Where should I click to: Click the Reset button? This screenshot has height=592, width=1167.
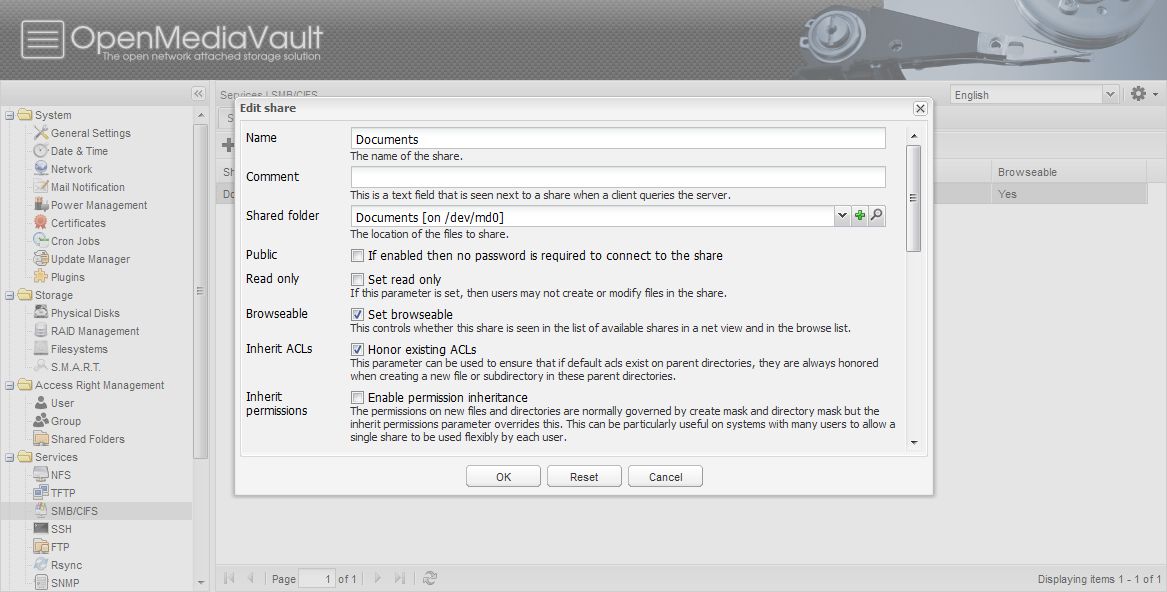(x=584, y=477)
